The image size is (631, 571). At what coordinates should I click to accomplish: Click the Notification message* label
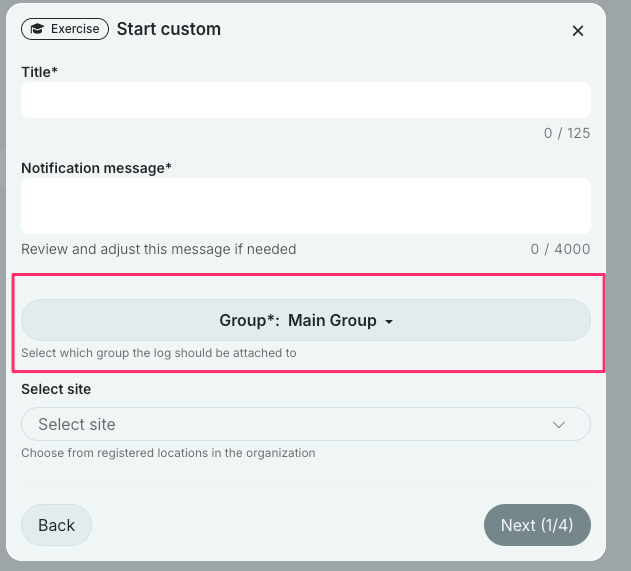(x=96, y=168)
